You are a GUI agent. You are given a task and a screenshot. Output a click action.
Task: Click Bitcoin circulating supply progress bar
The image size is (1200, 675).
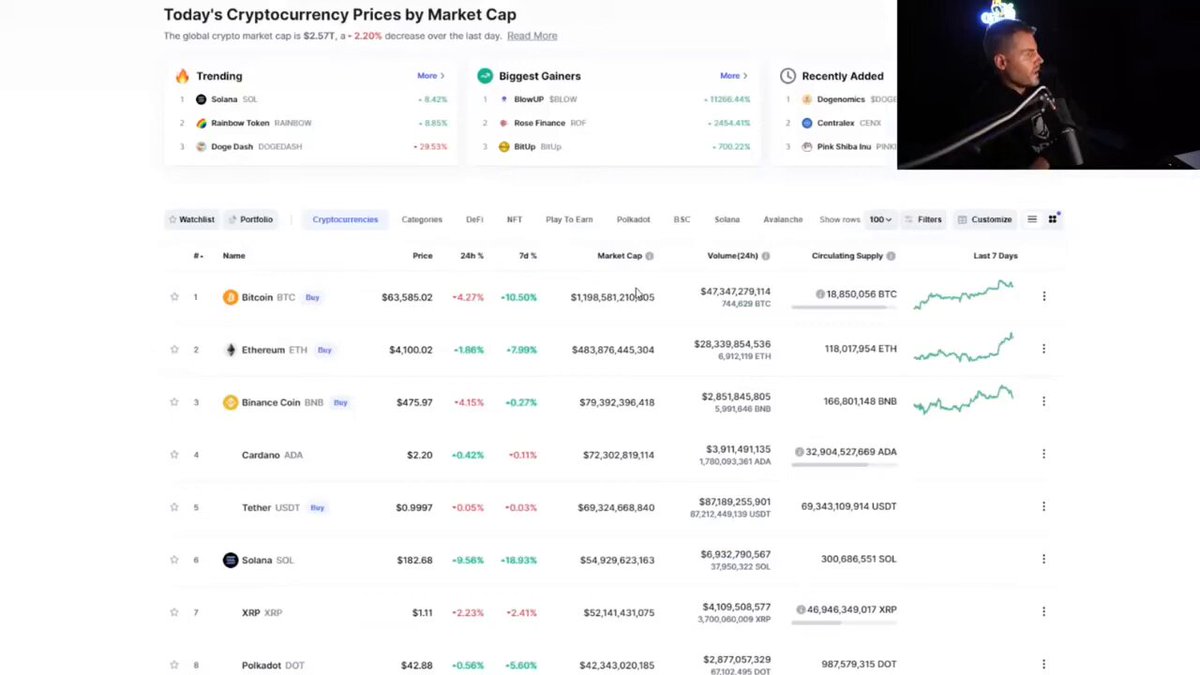pyautogui.click(x=842, y=307)
